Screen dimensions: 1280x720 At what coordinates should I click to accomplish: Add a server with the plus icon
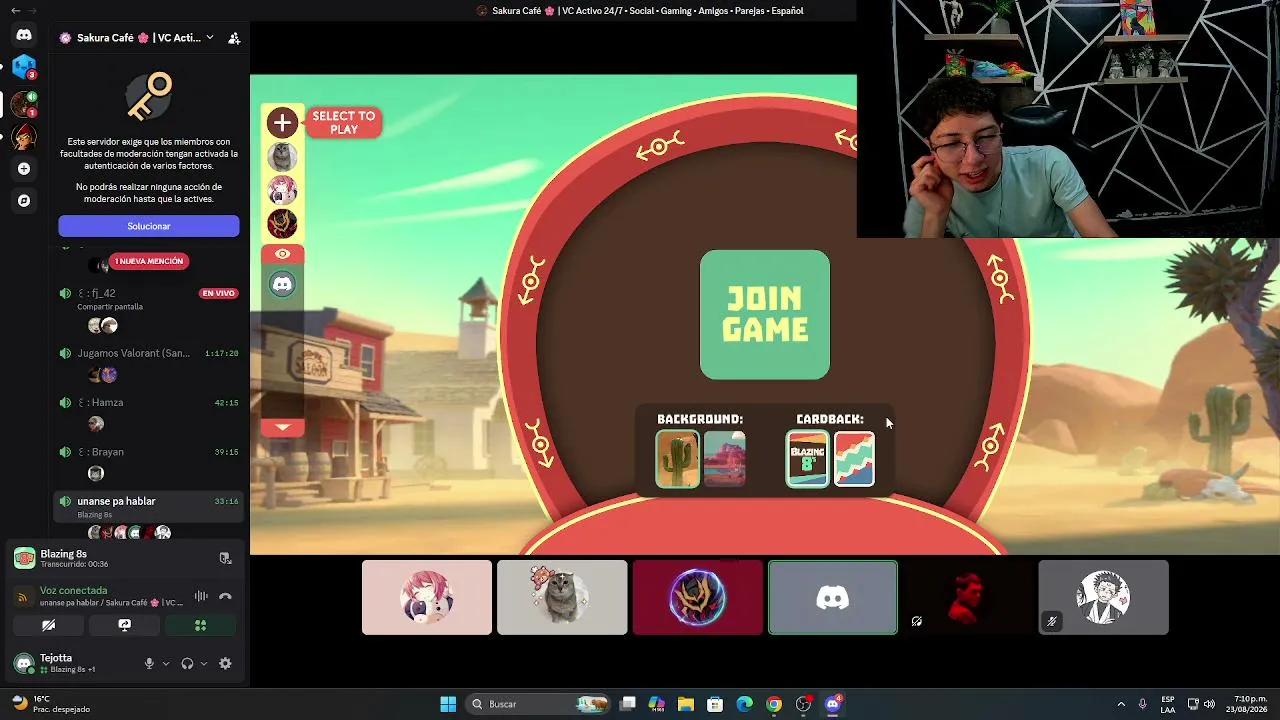point(24,169)
